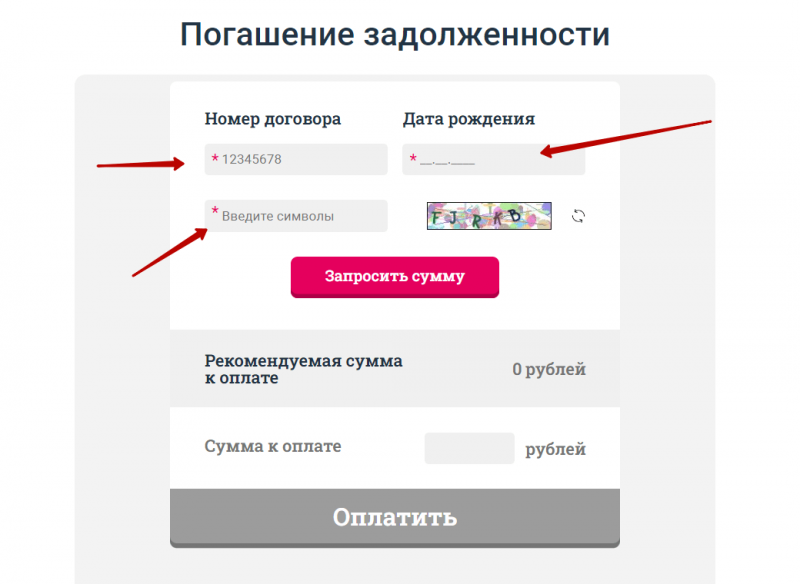Click the circular arrows to get new captcha
The width and height of the screenshot is (800, 584).
coord(577,215)
